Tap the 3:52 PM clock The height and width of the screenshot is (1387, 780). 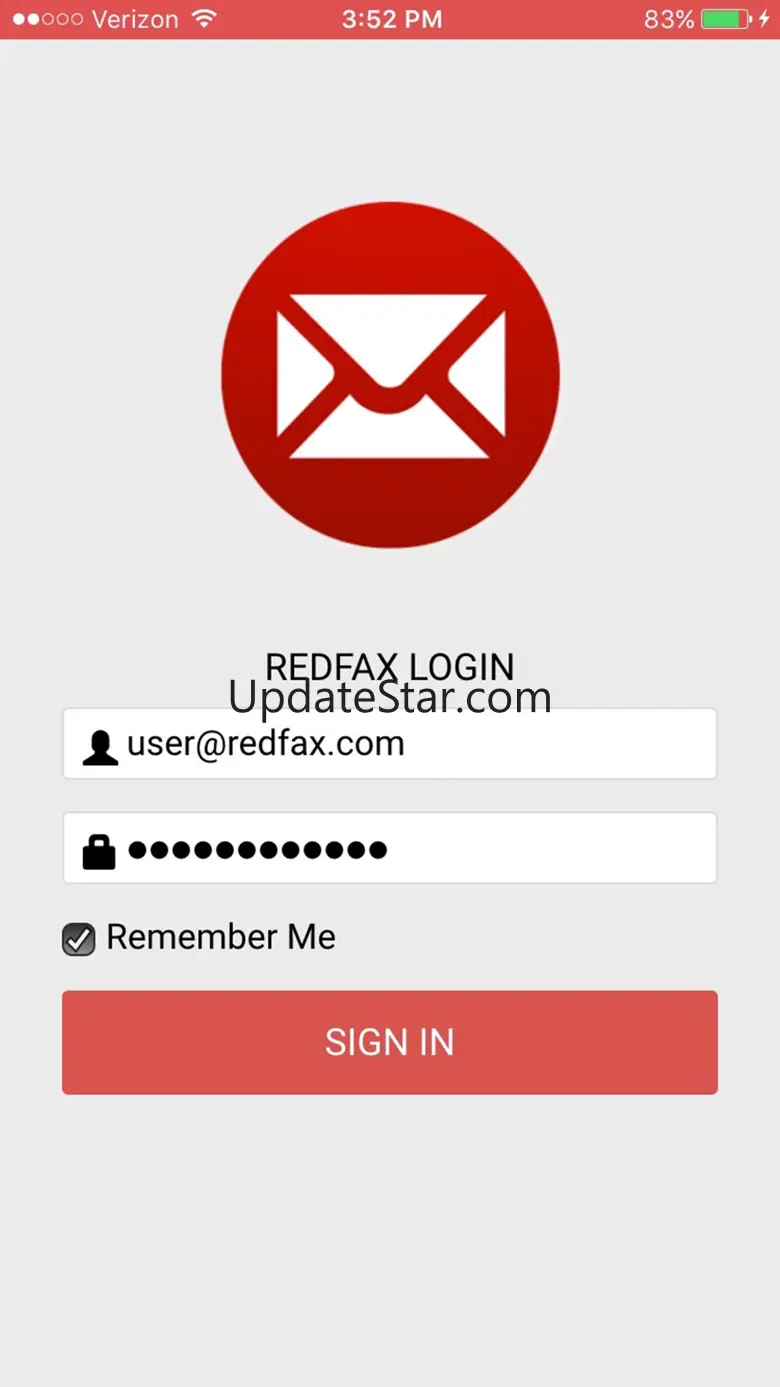coord(392,19)
